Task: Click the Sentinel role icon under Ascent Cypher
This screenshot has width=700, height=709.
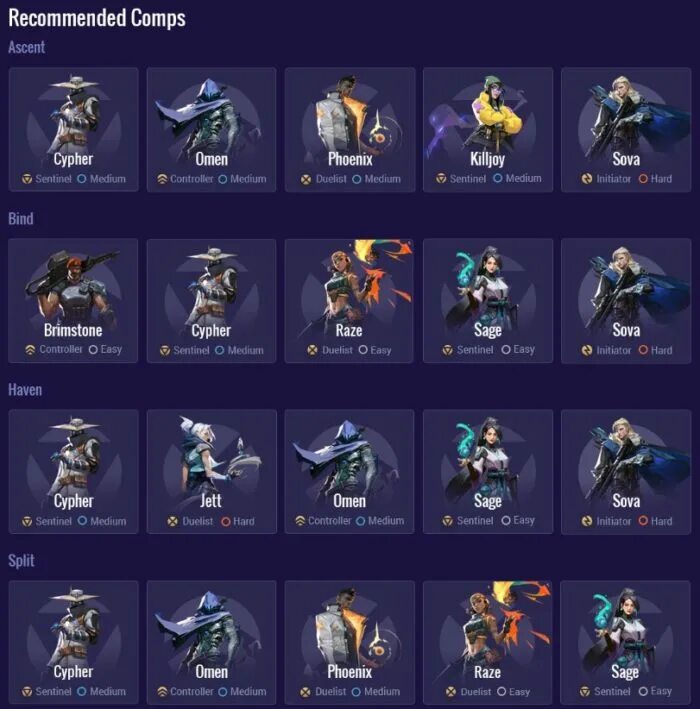Action: tap(27, 179)
